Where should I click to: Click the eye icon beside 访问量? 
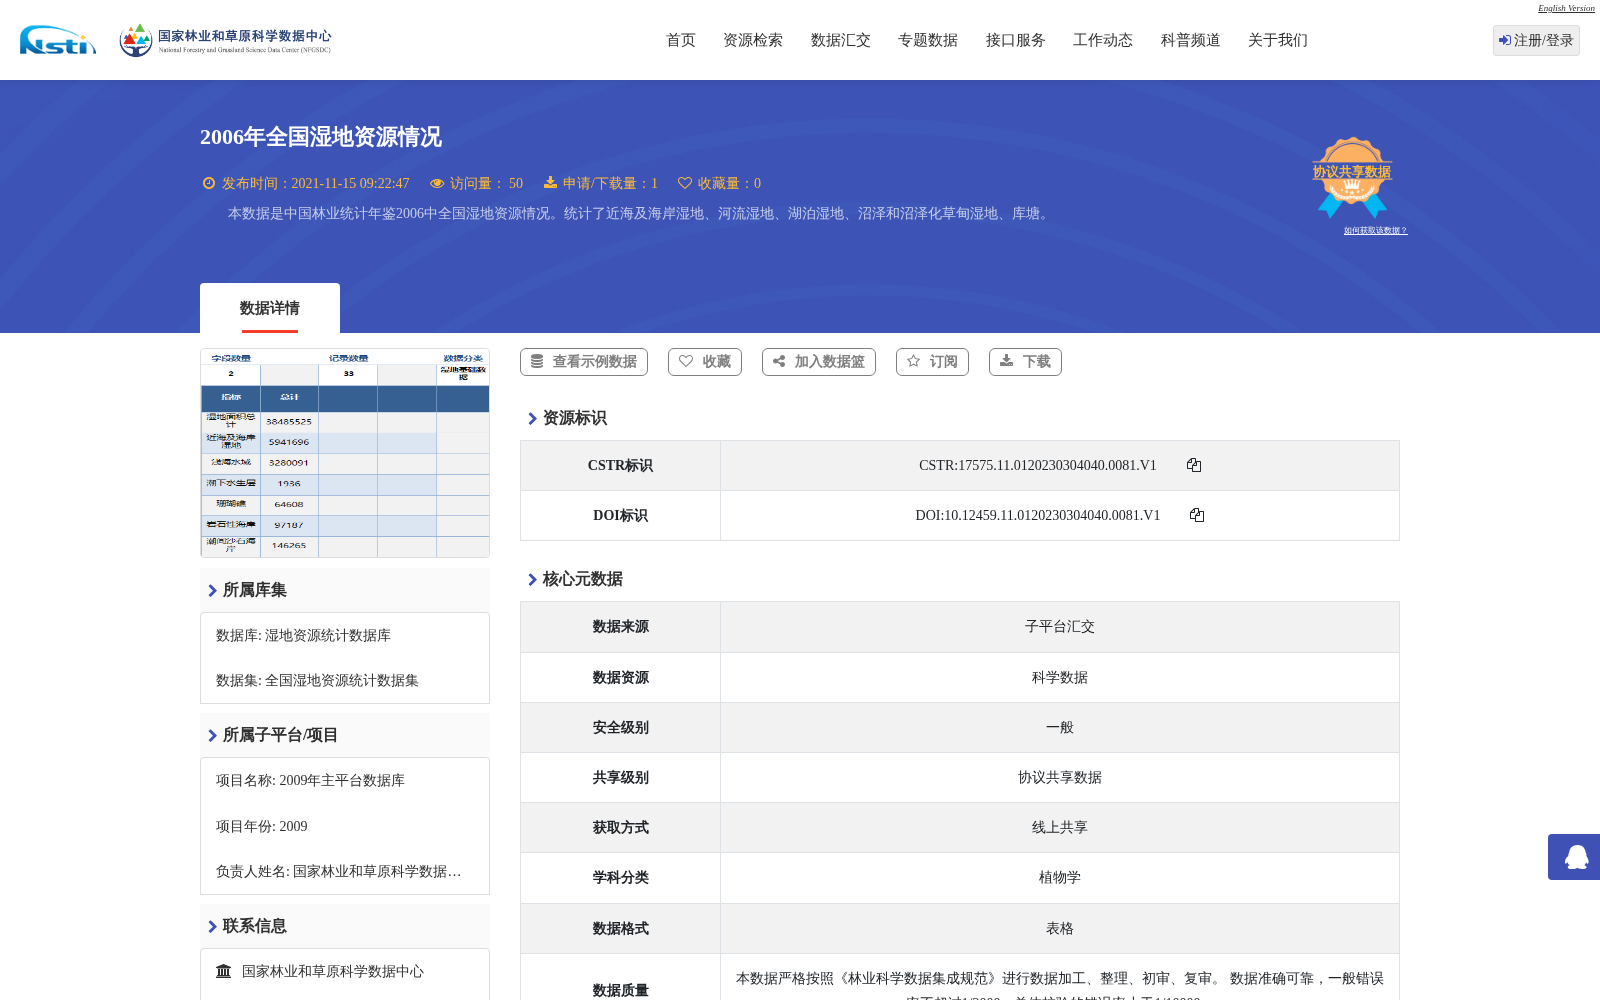point(437,183)
